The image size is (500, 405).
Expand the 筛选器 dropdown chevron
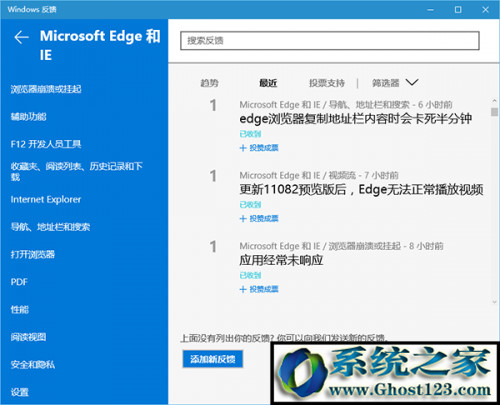pyautogui.click(x=412, y=82)
